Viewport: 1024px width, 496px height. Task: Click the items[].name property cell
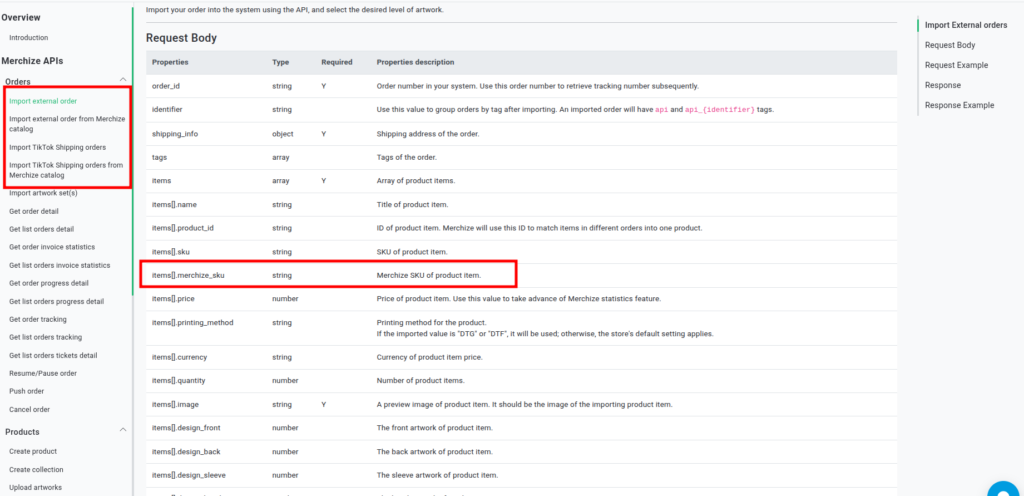pyautogui.click(x=173, y=205)
